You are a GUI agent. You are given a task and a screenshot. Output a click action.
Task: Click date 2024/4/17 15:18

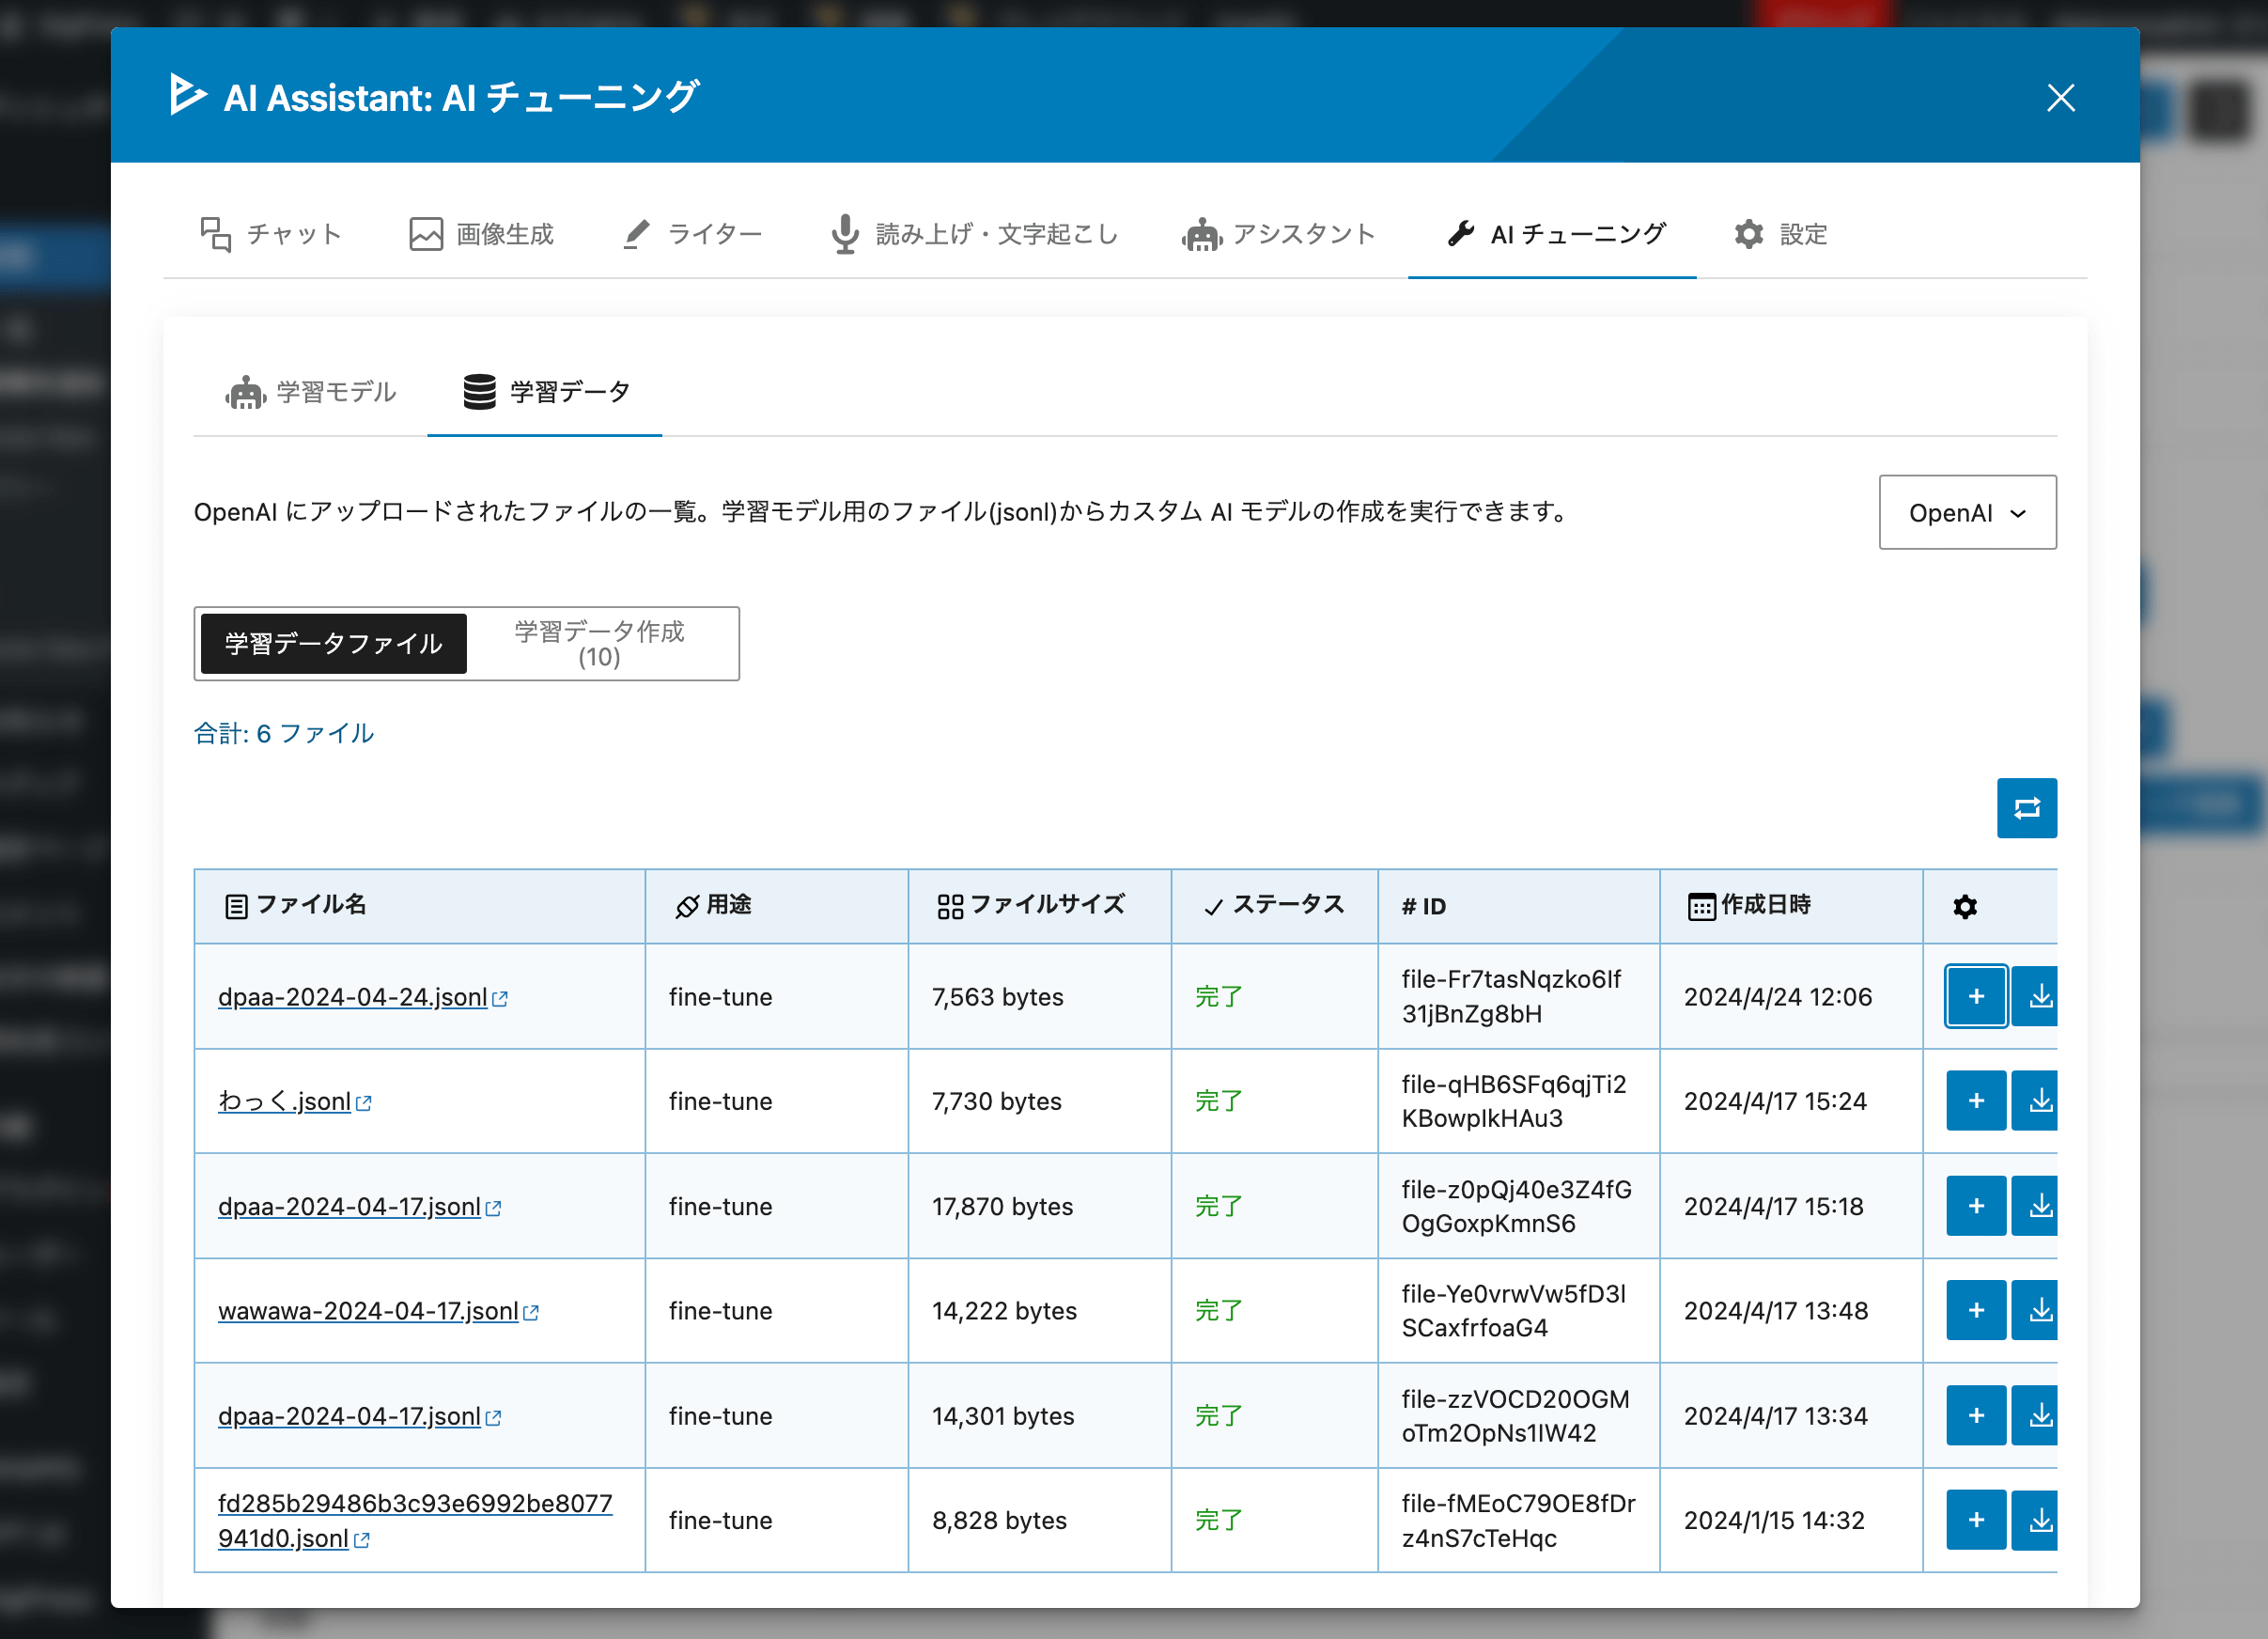tap(1773, 1206)
